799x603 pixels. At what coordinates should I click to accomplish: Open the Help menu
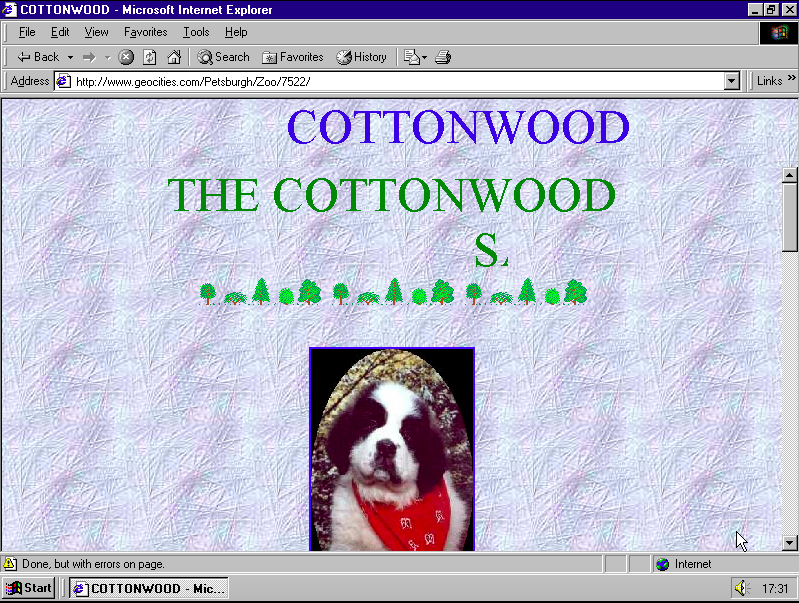tap(236, 32)
